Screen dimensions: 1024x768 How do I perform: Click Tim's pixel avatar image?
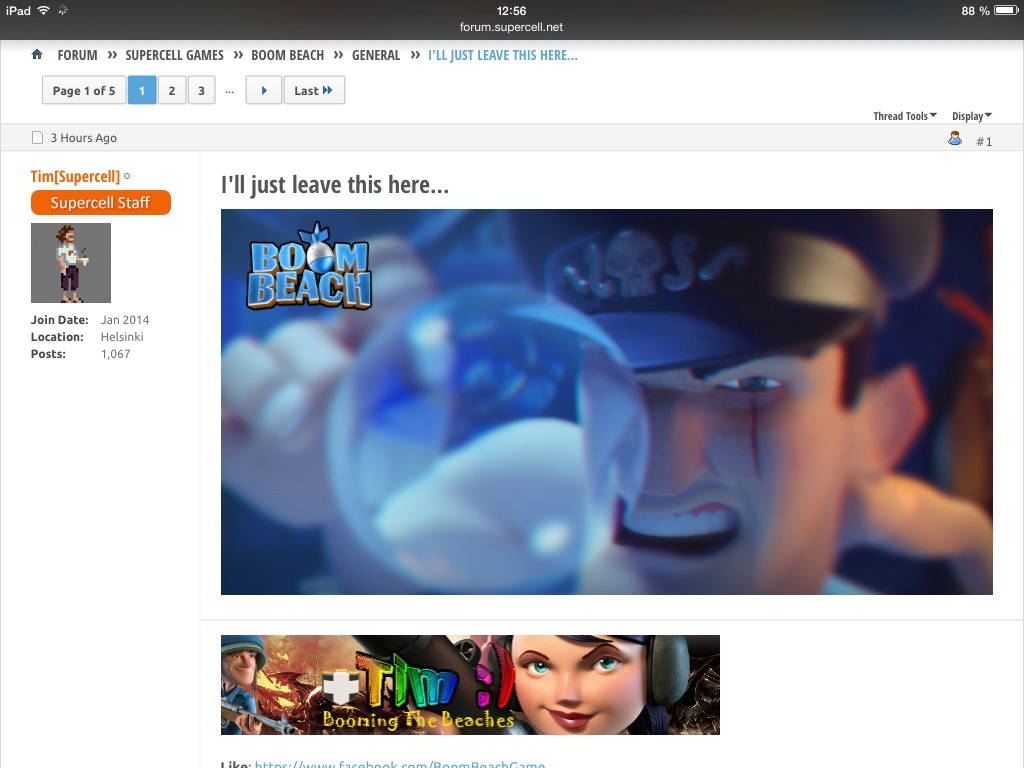point(71,263)
